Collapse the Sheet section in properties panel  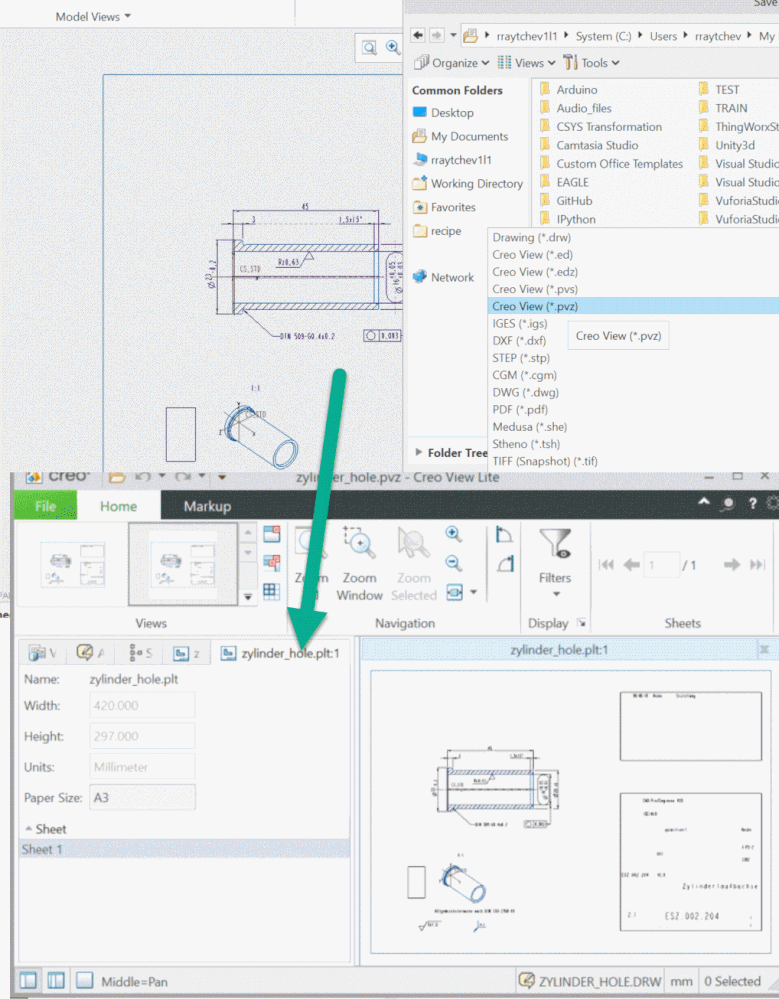point(29,829)
